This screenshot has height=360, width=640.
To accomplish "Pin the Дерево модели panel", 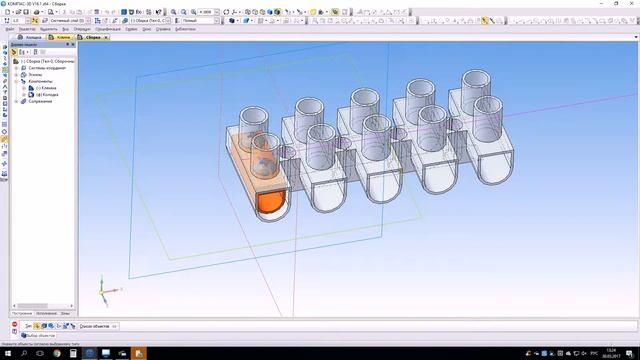I will [68, 44].
